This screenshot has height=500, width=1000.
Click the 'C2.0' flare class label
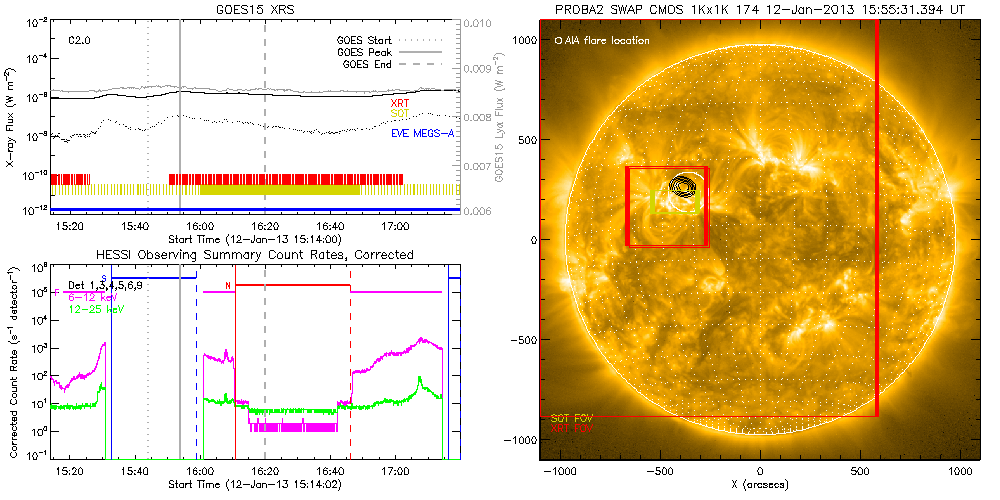[x=81, y=41]
